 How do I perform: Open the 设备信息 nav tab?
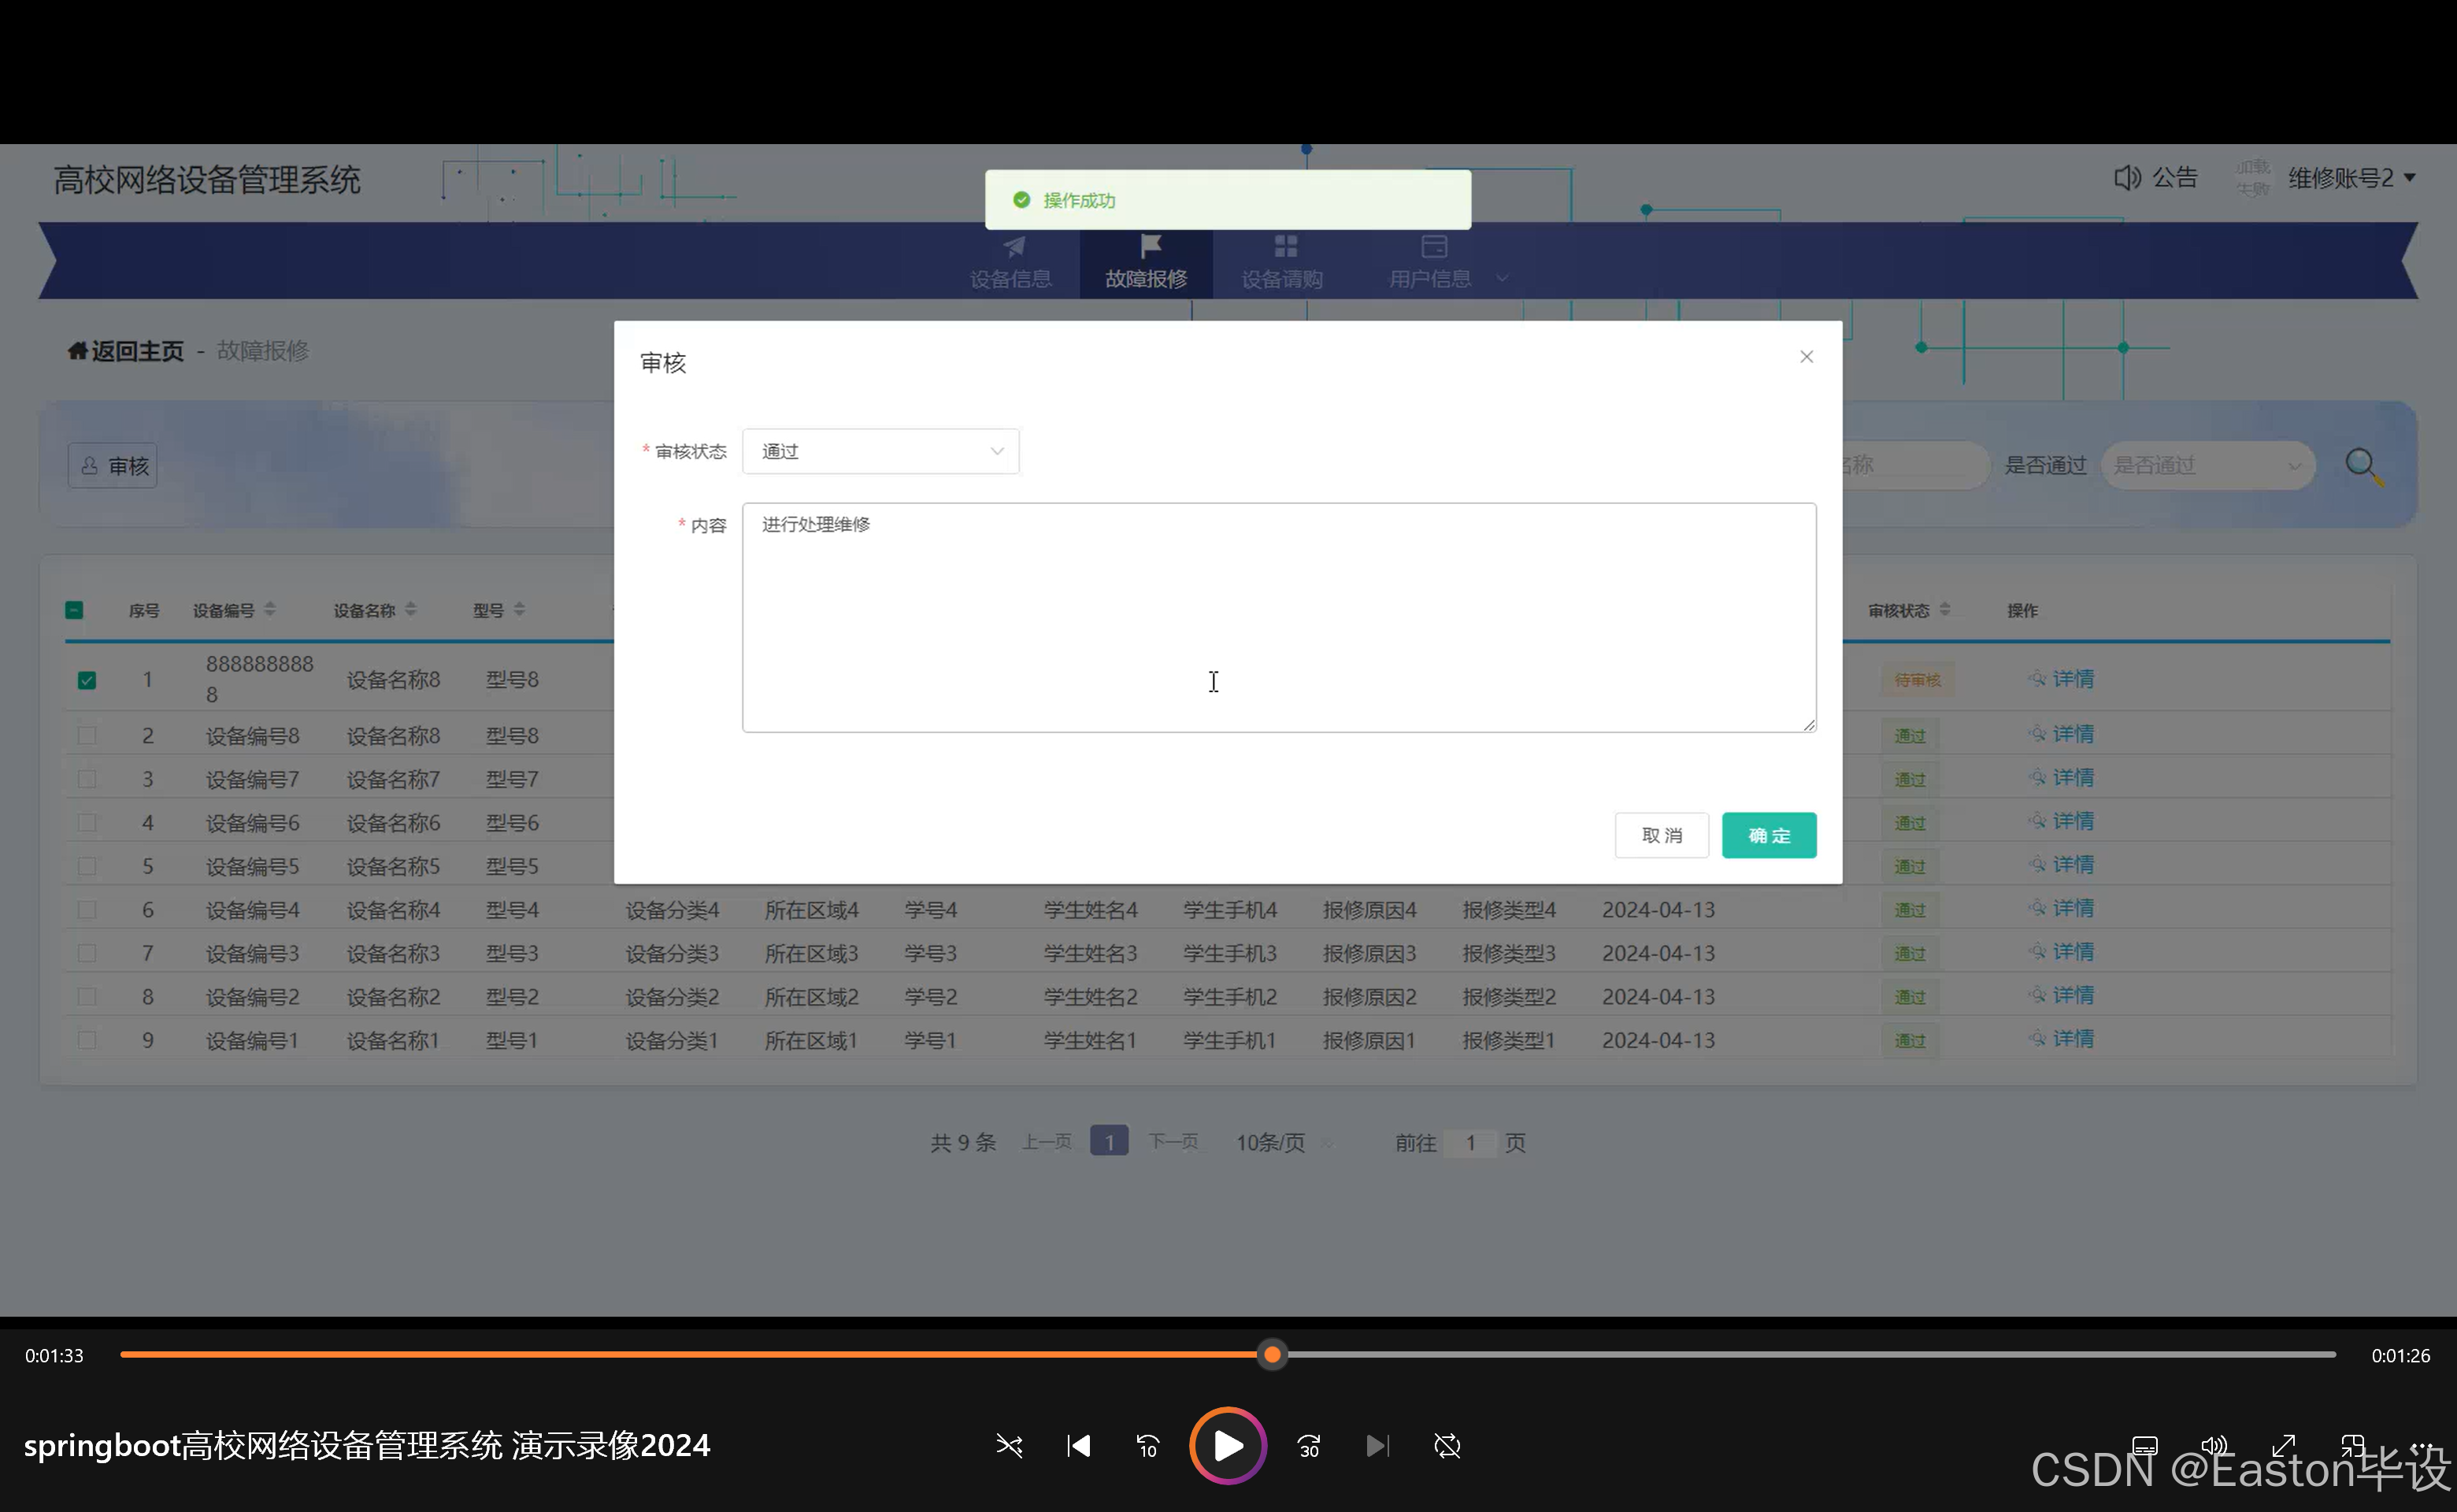point(1010,262)
